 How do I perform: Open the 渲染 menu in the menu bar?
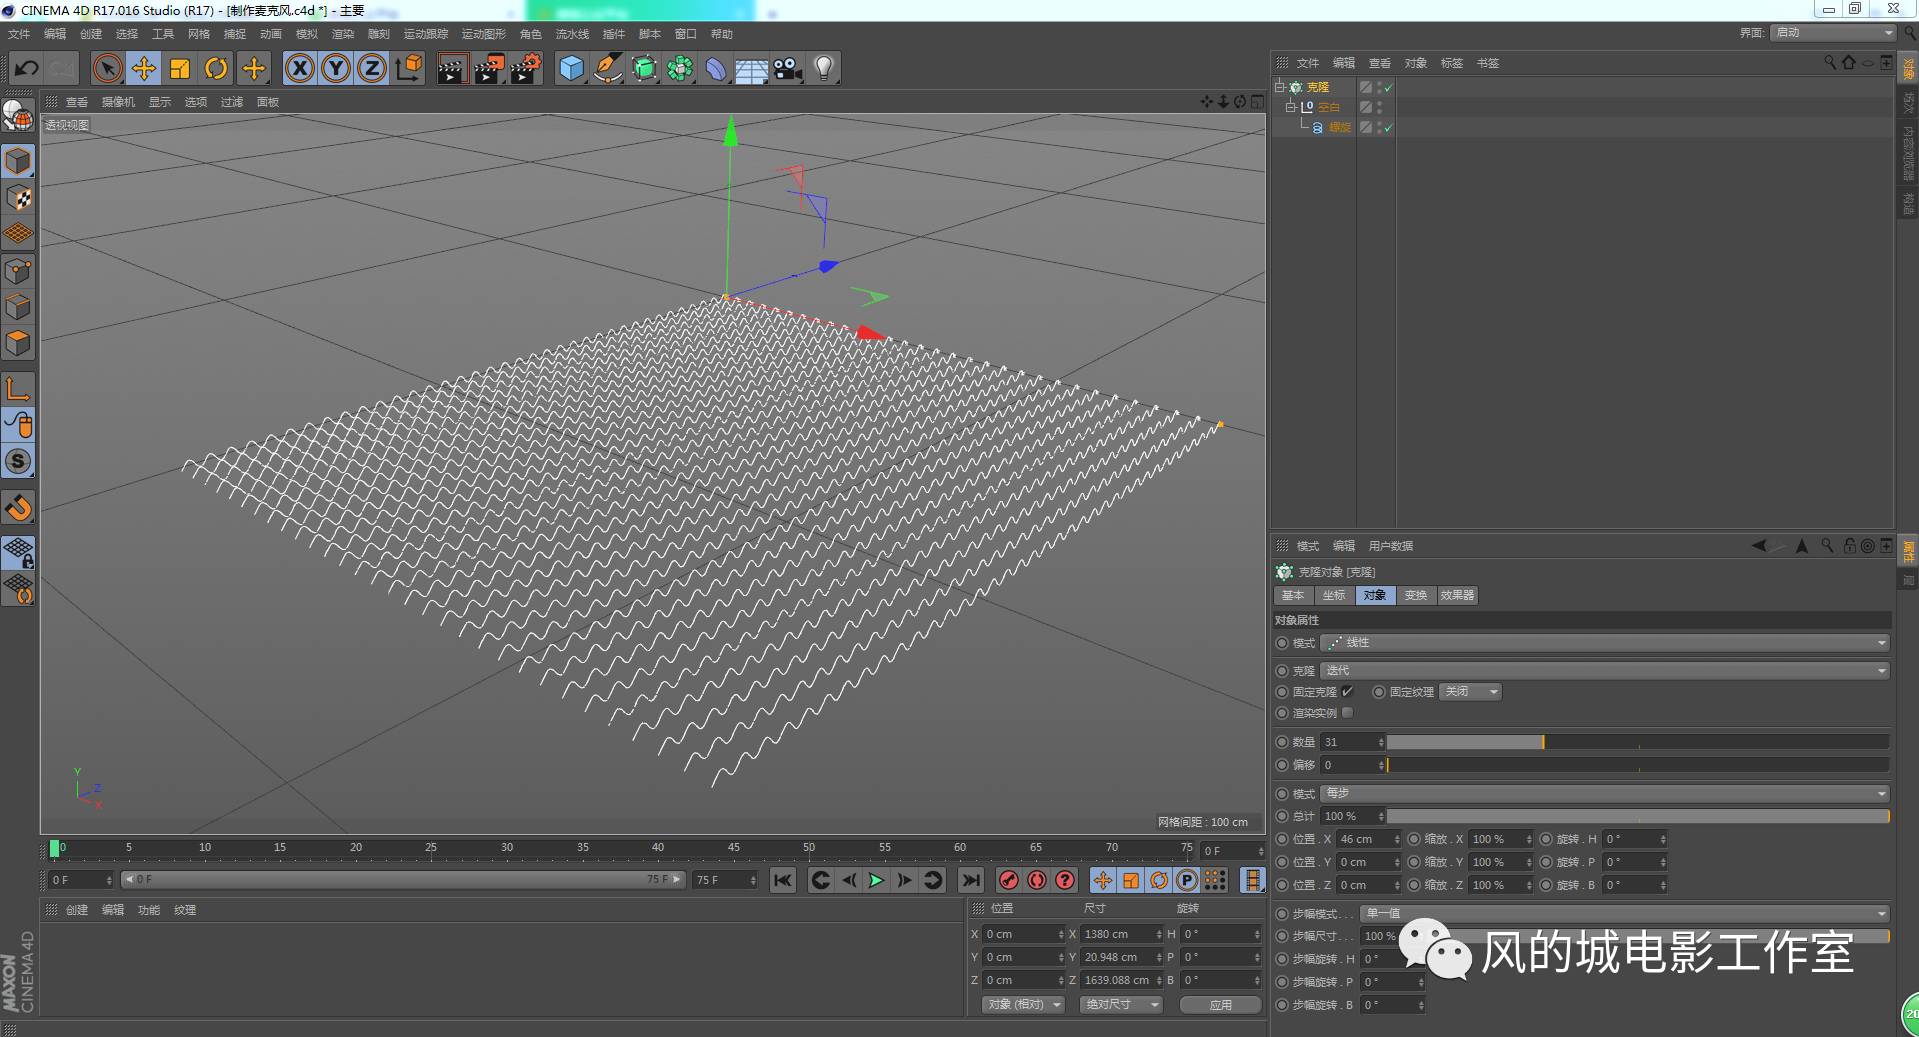(343, 33)
